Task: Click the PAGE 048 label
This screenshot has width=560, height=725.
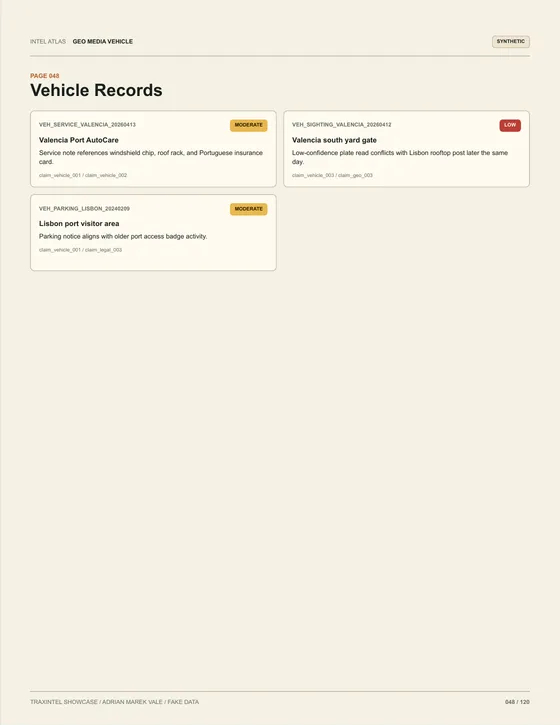Action: point(45,76)
